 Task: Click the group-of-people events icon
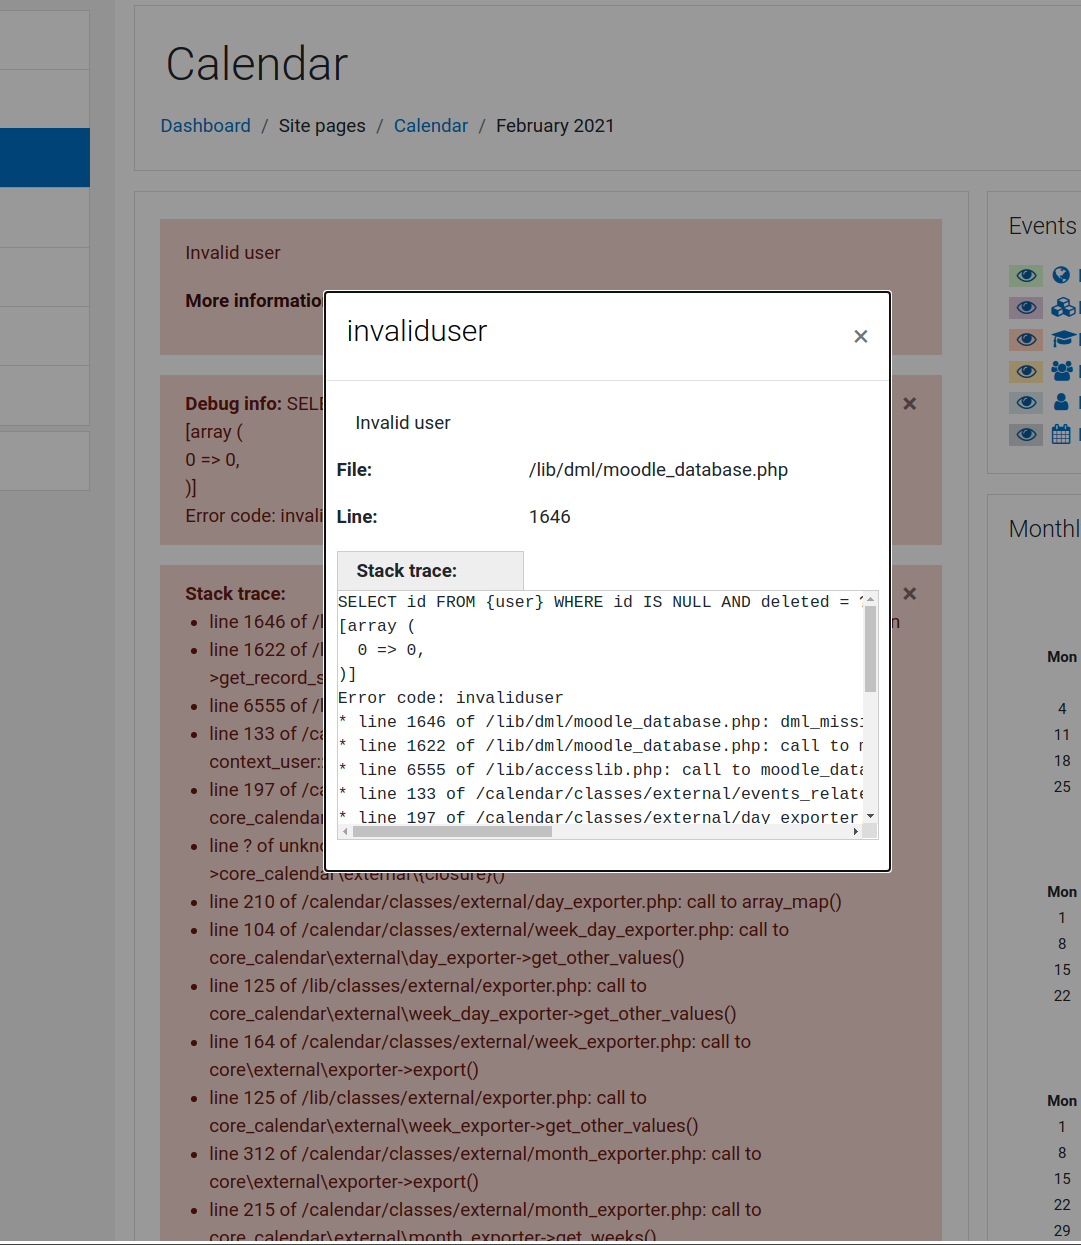(1062, 371)
